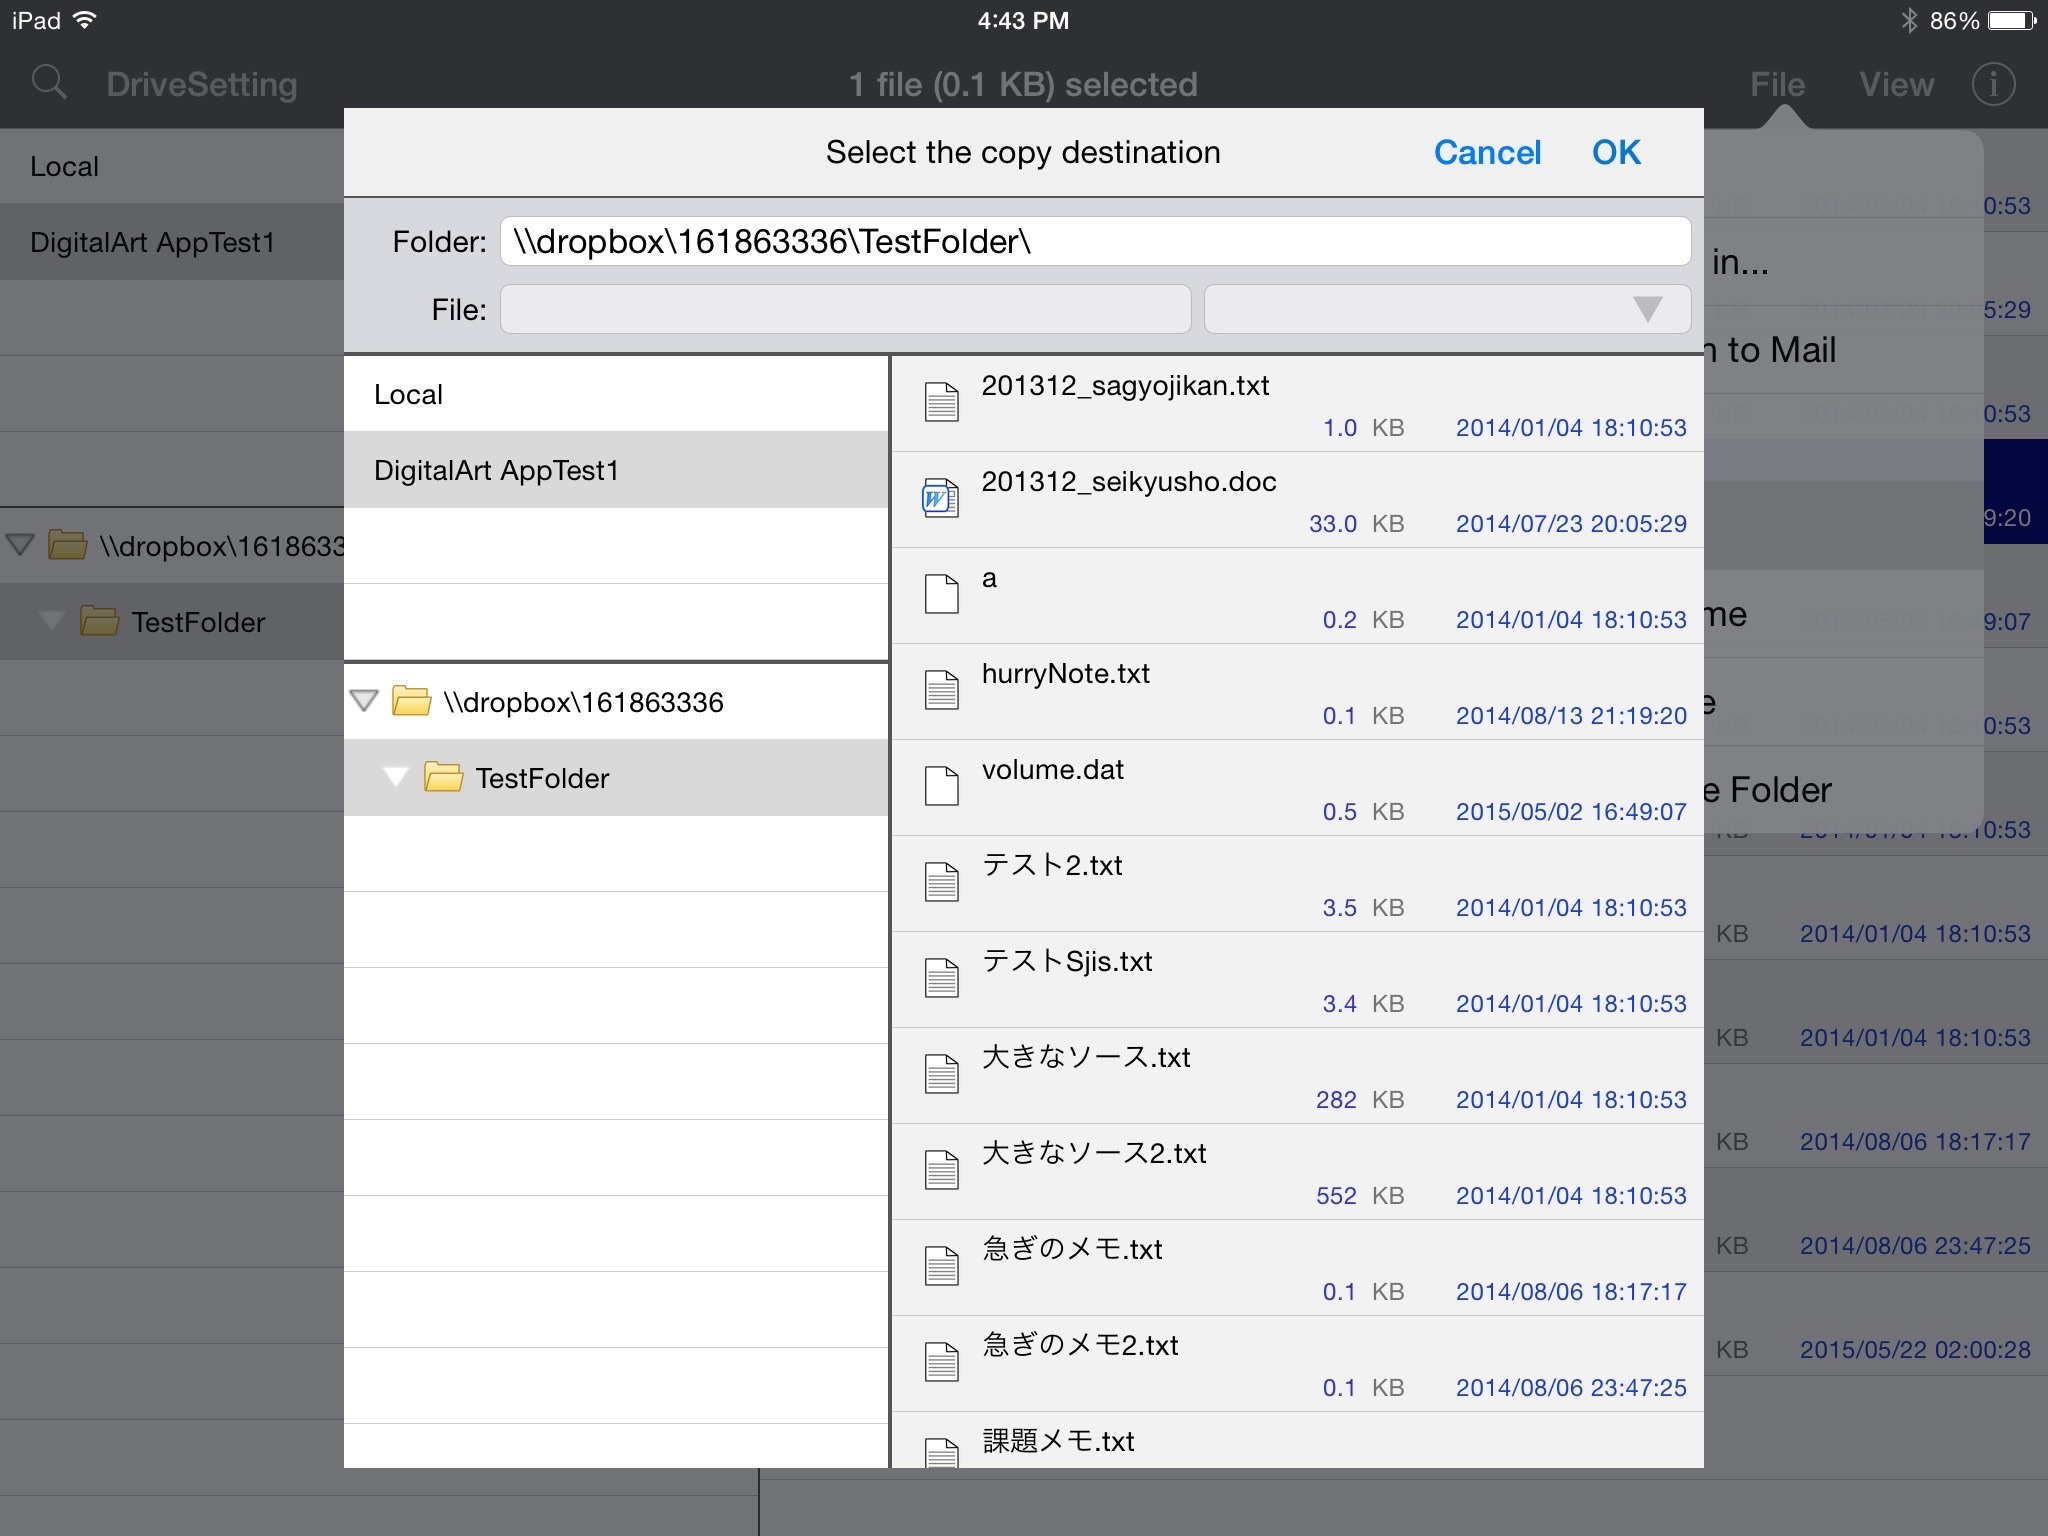Select テスト2.txt document icon
This screenshot has height=1536, width=2048.
tap(941, 882)
